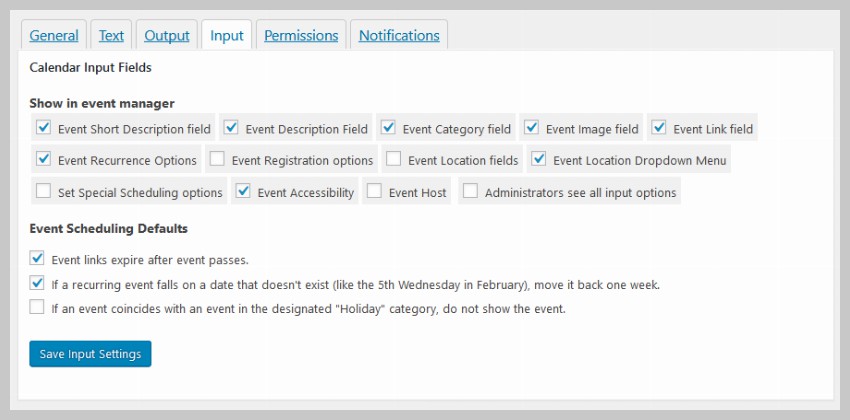This screenshot has width=850, height=420.
Task: Check Event Location fields box
Action: [394, 159]
